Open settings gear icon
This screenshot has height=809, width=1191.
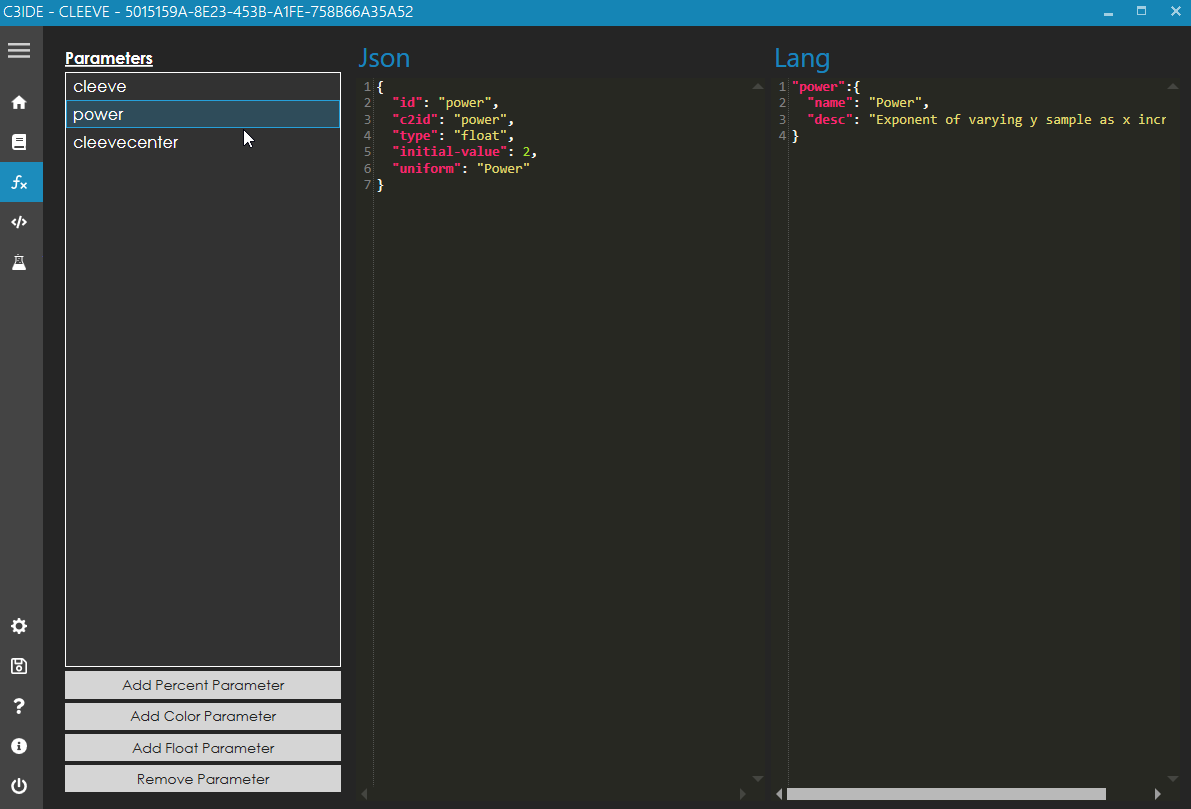(19, 626)
